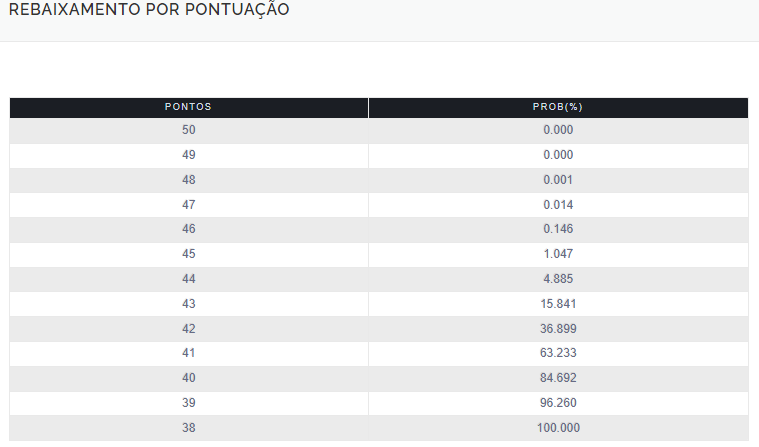759x447 pixels.
Task: Select the 45 points cell
Action: (189, 254)
